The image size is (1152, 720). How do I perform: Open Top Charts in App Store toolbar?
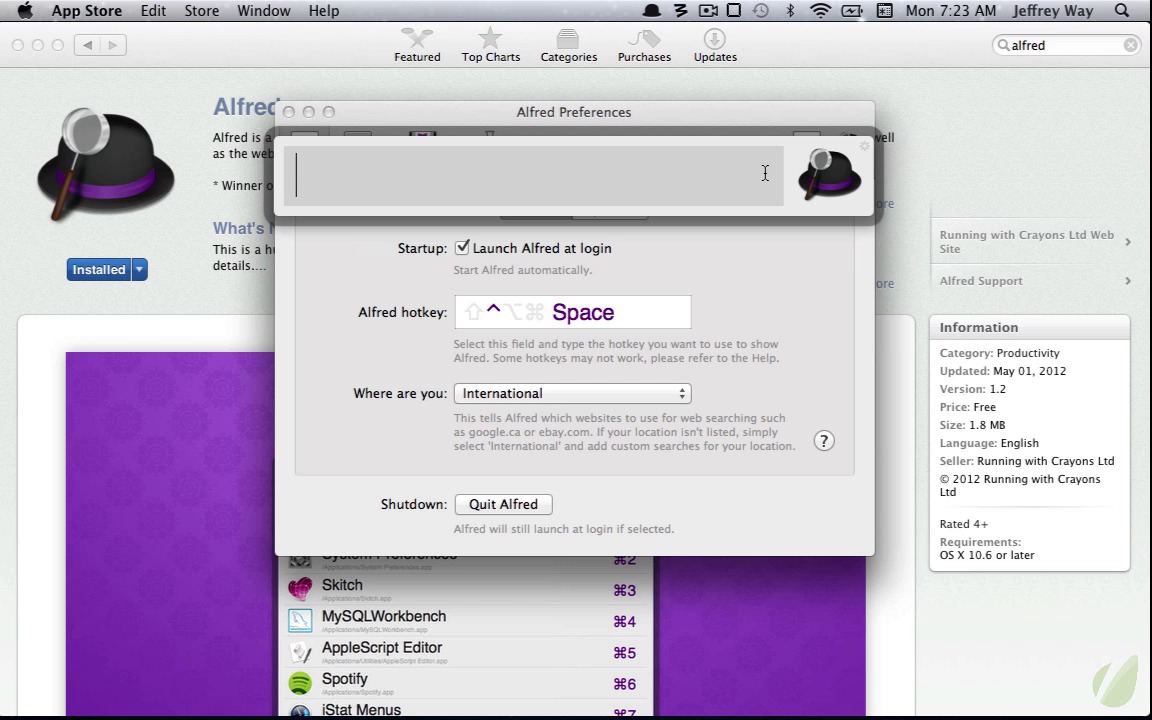(490, 46)
